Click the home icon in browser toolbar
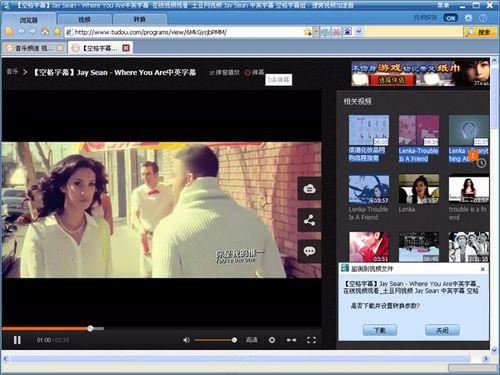 (45, 32)
